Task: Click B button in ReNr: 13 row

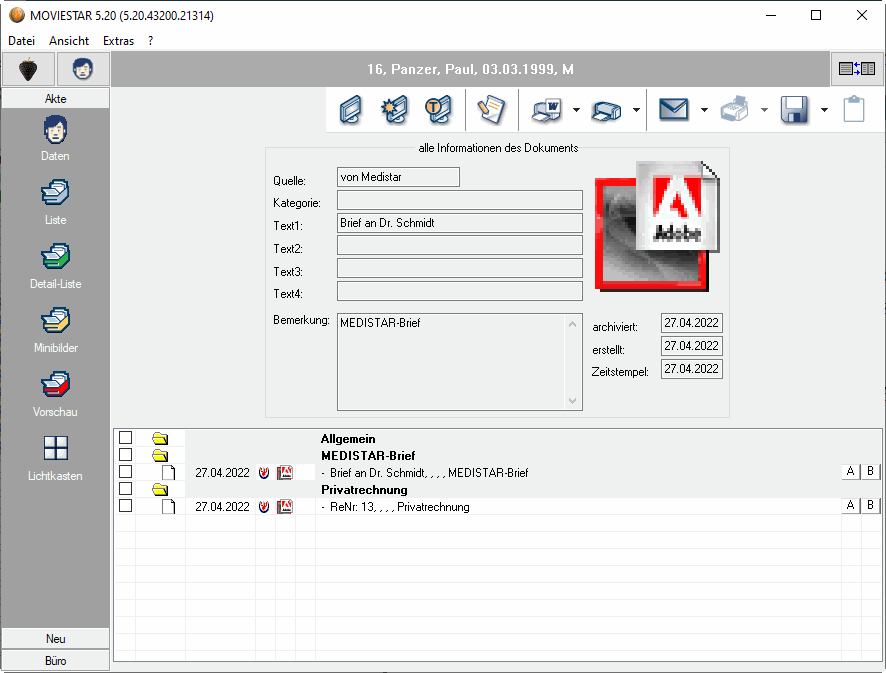Action: coord(870,505)
